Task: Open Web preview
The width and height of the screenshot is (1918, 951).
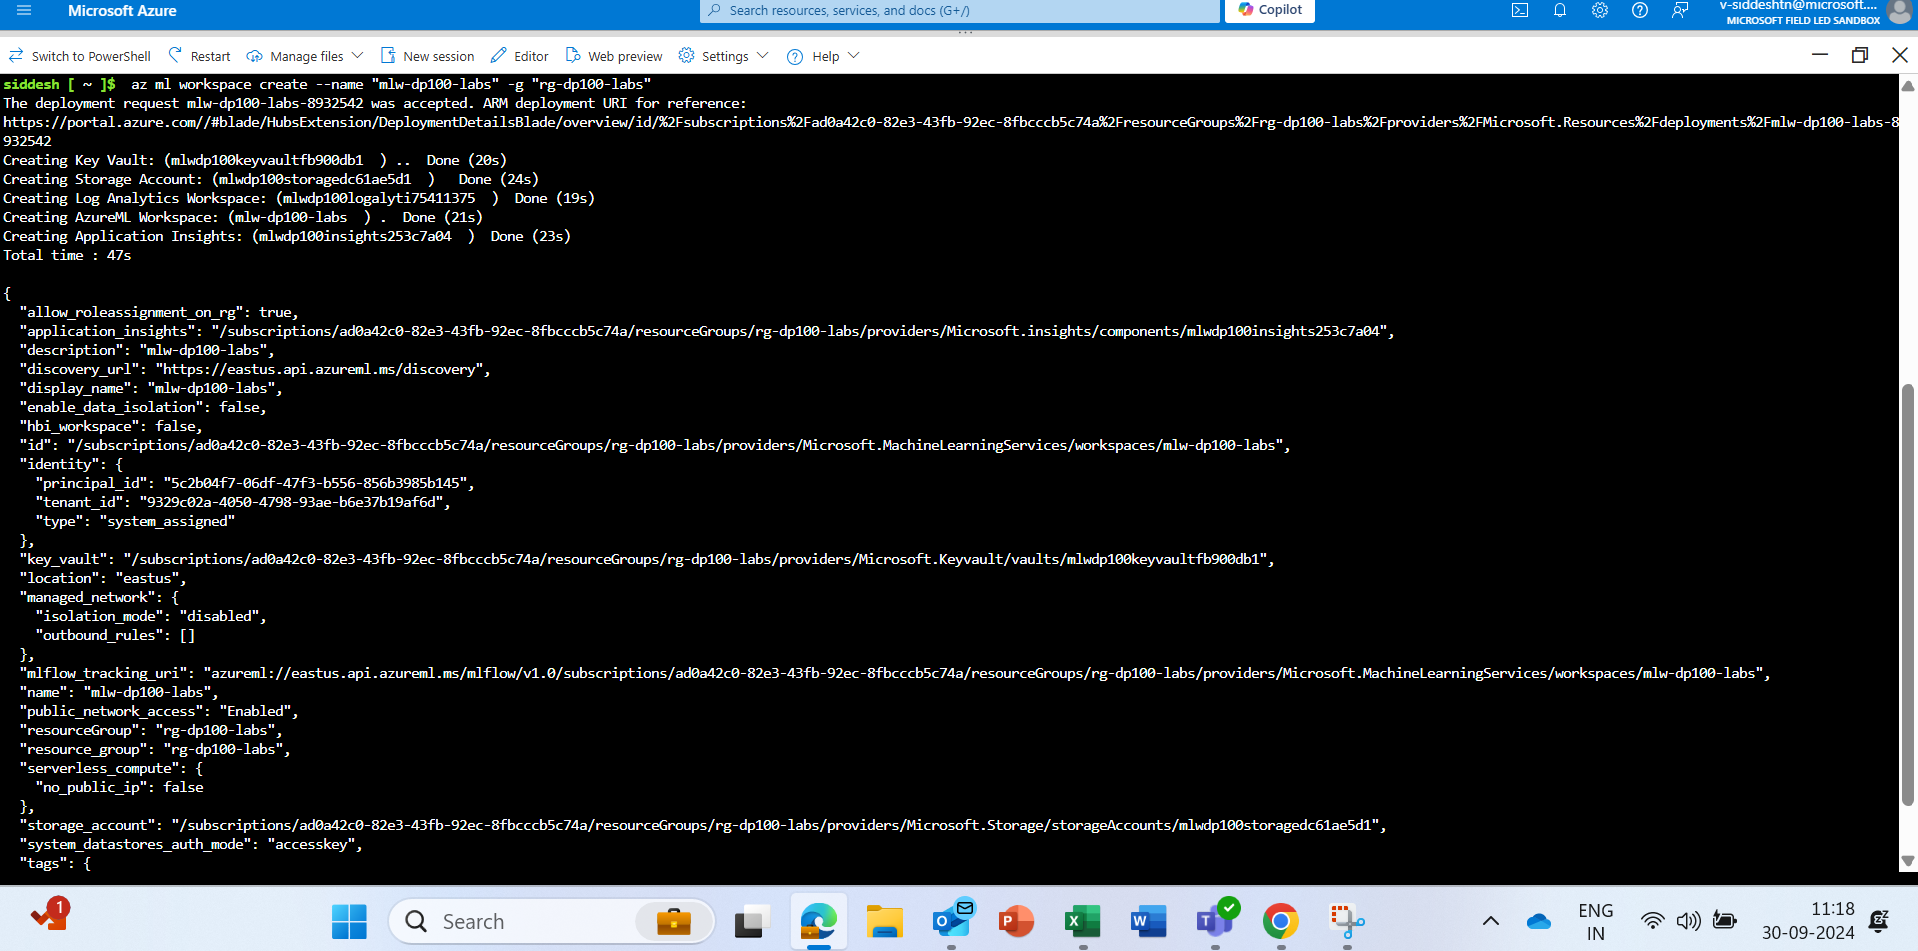Action: click(x=614, y=56)
